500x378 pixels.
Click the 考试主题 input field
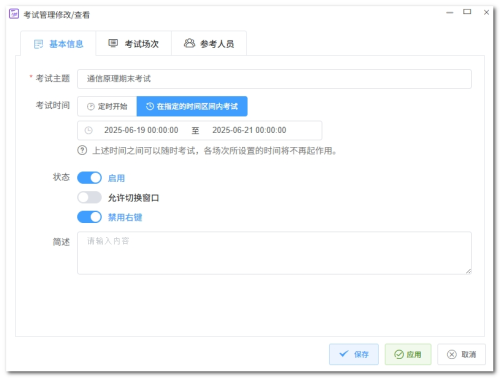pos(274,79)
